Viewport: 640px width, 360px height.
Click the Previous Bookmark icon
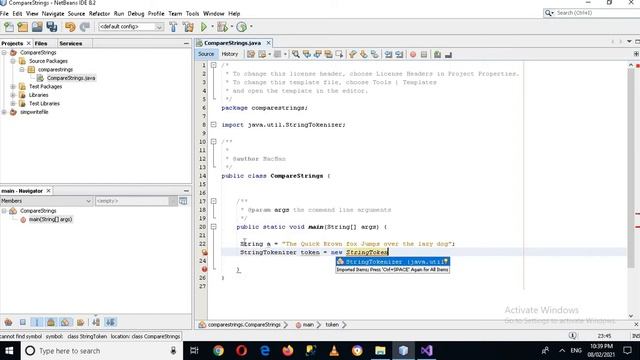coord(353,54)
